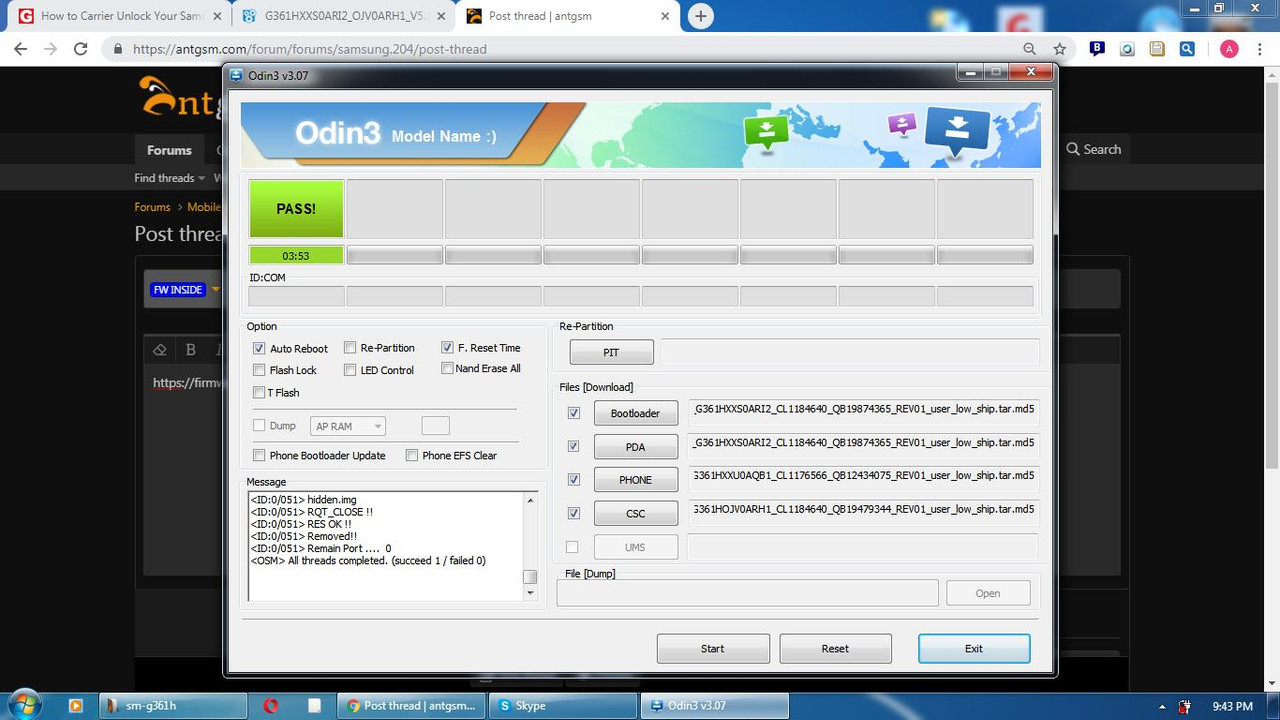
Task: Select the 'Post thread | antgsm' tab
Action: click(567, 17)
